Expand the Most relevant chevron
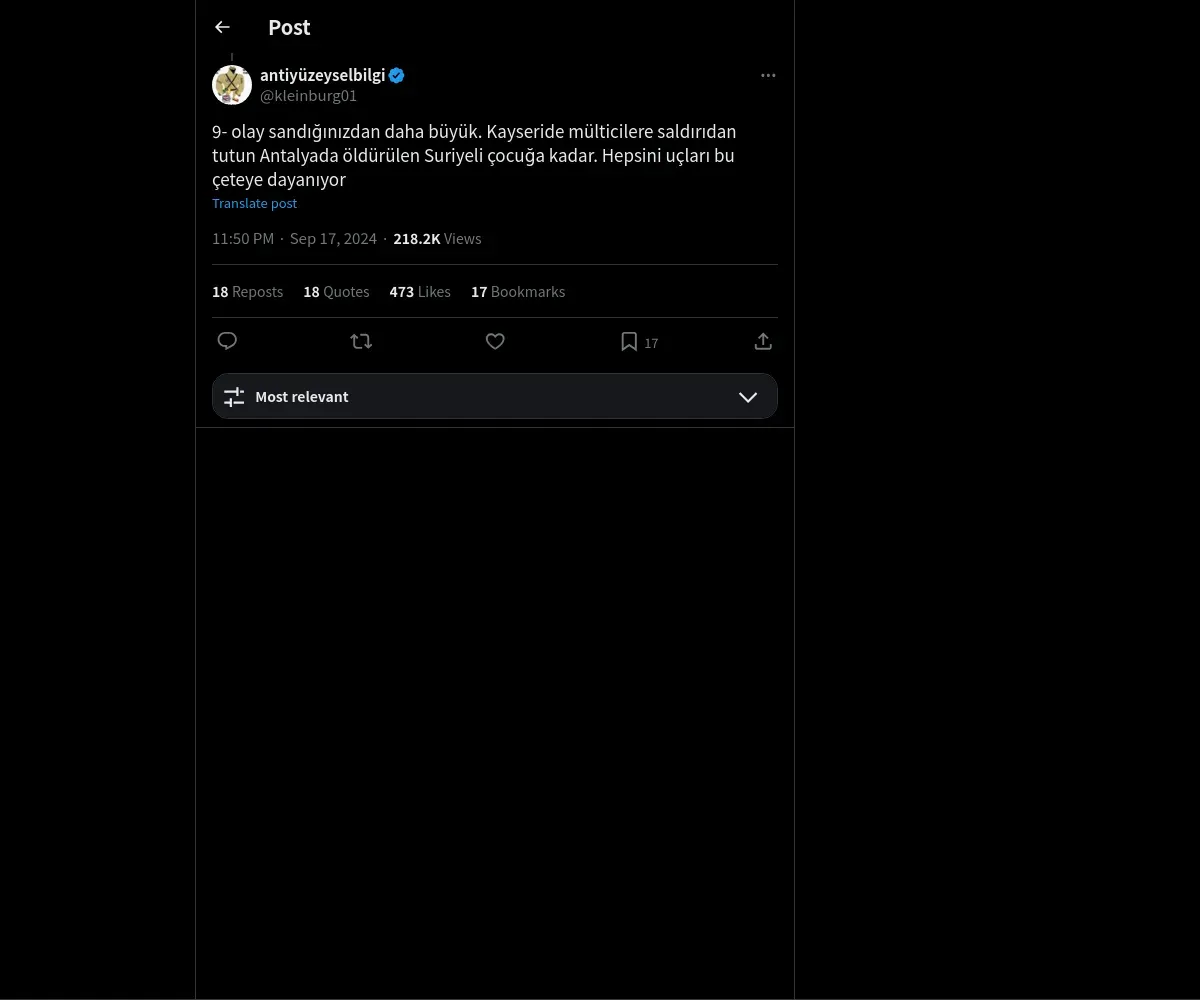The image size is (1200, 1000). tap(747, 397)
